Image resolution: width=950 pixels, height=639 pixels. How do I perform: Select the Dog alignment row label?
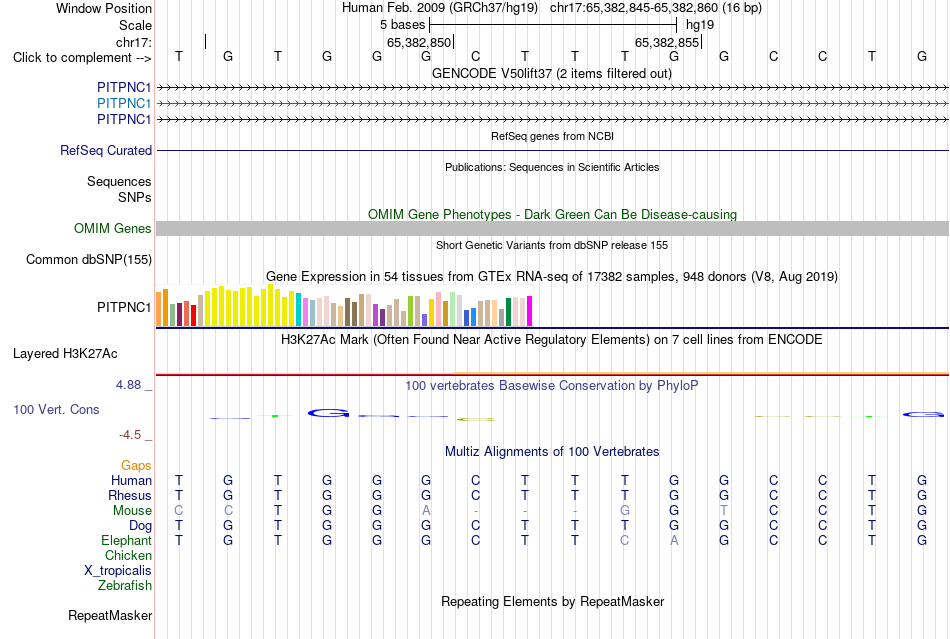(x=140, y=526)
